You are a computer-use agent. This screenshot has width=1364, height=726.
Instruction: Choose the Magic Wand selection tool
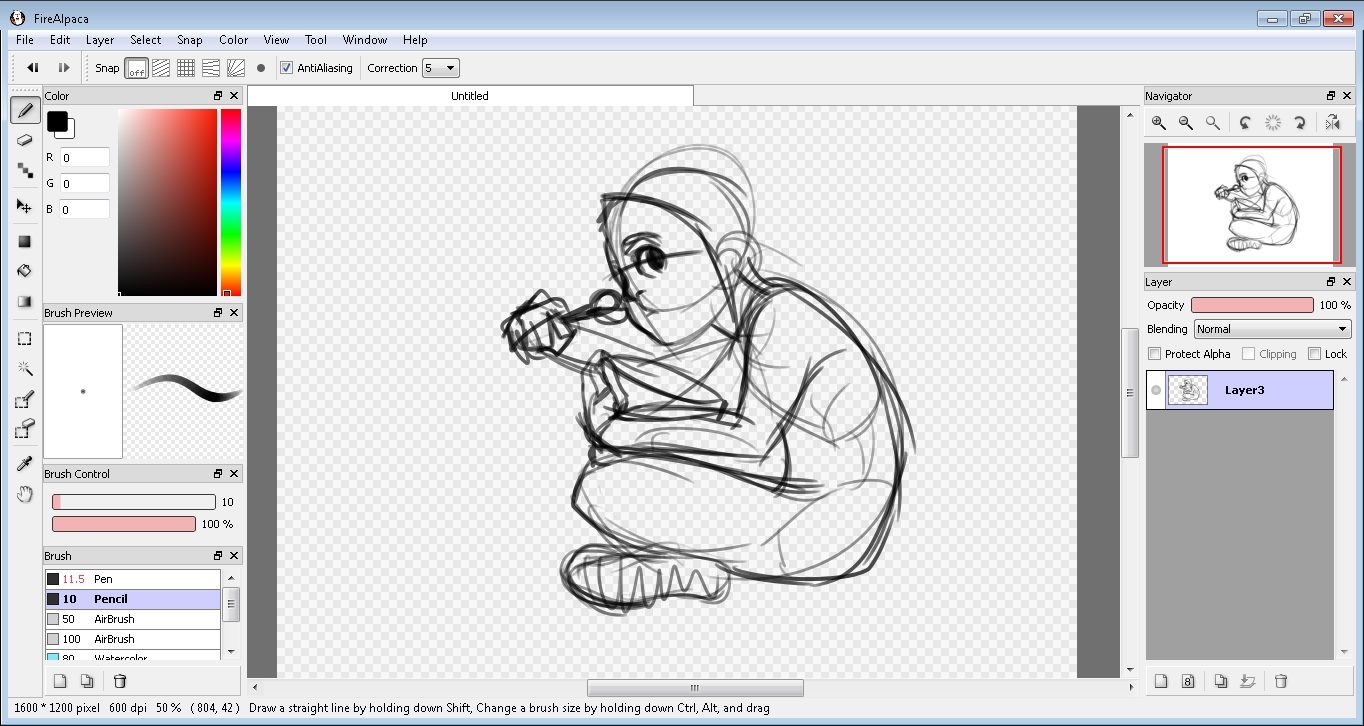pos(25,369)
